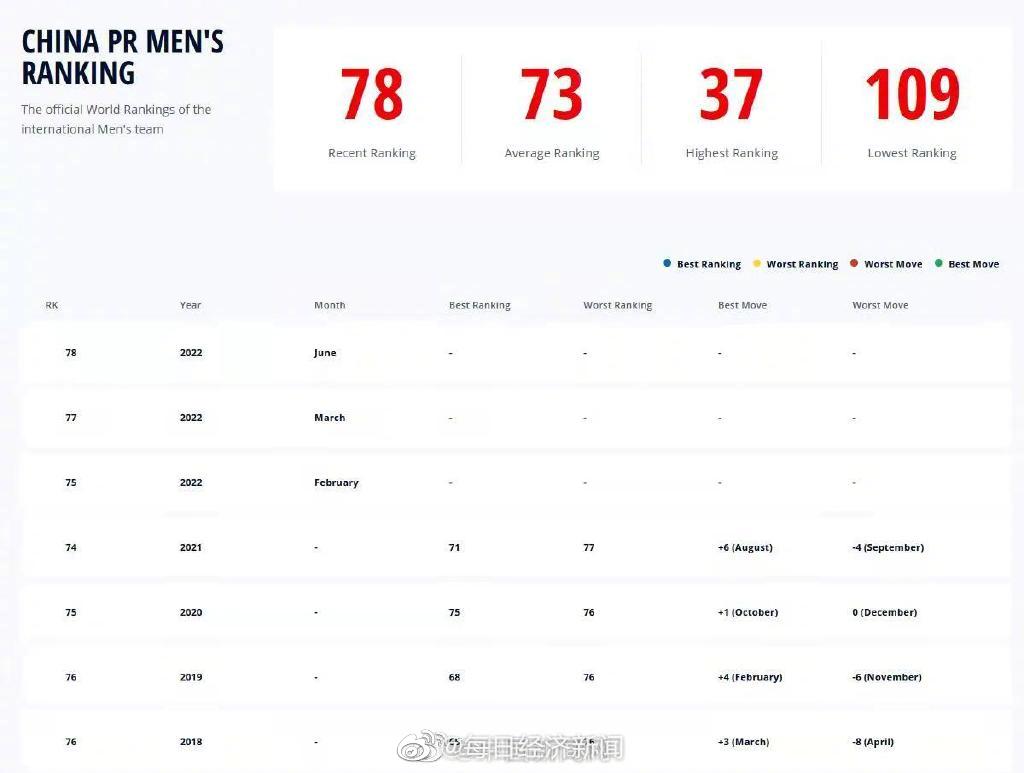Click year 2022 in the March row
The width and height of the screenshot is (1024, 773).
pyautogui.click(x=191, y=418)
